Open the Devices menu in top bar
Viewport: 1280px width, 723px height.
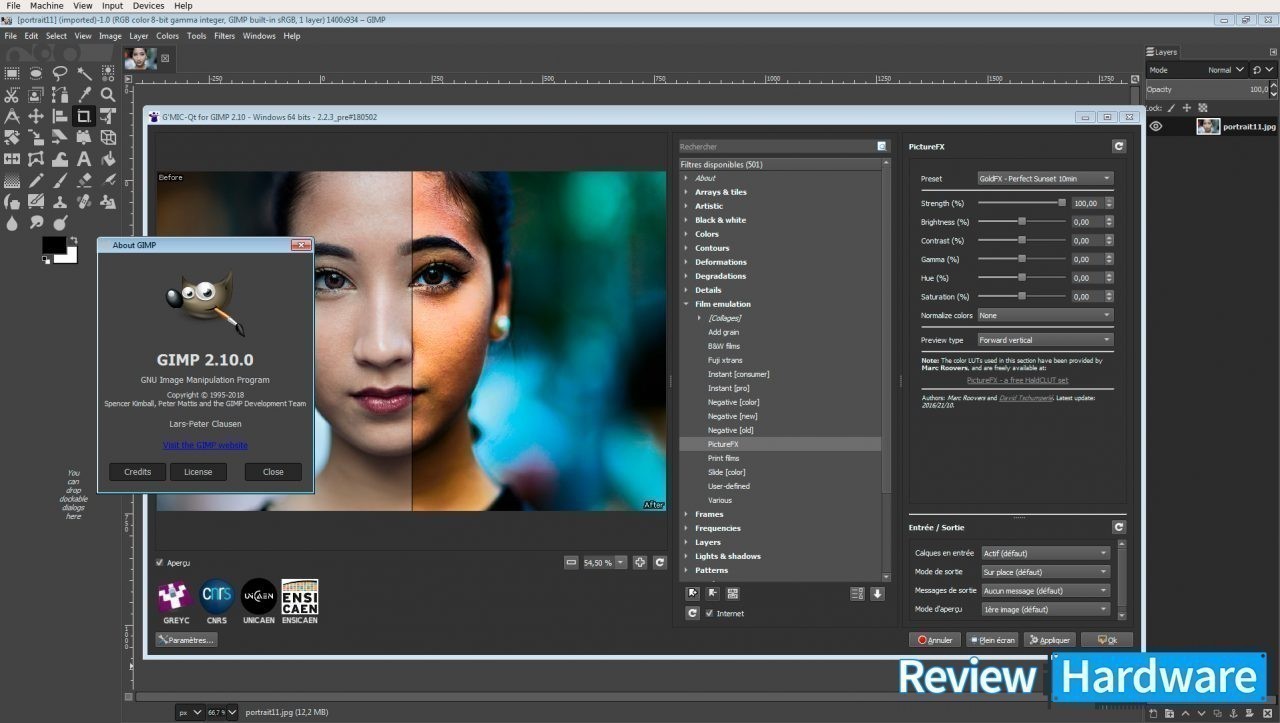coord(148,6)
